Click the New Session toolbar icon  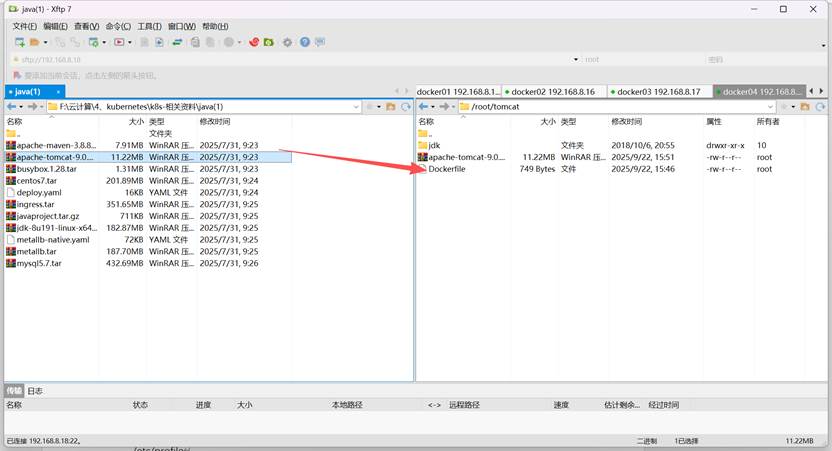[x=20, y=42]
